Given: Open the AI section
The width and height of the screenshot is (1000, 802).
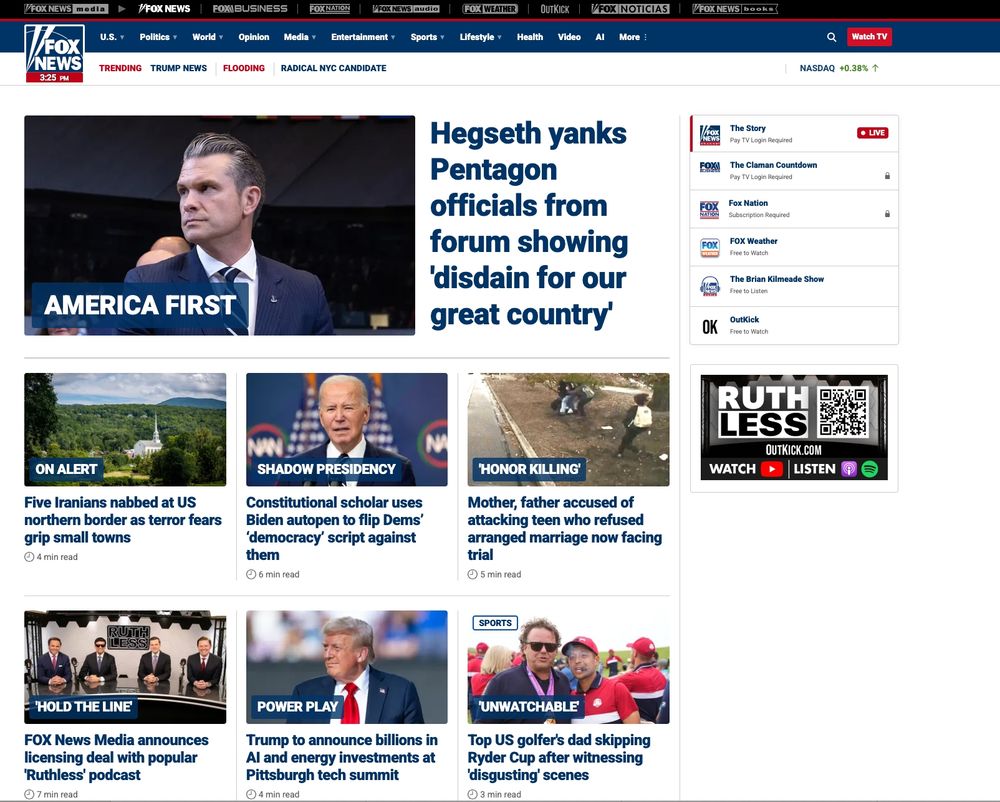Looking at the screenshot, I should 599,37.
